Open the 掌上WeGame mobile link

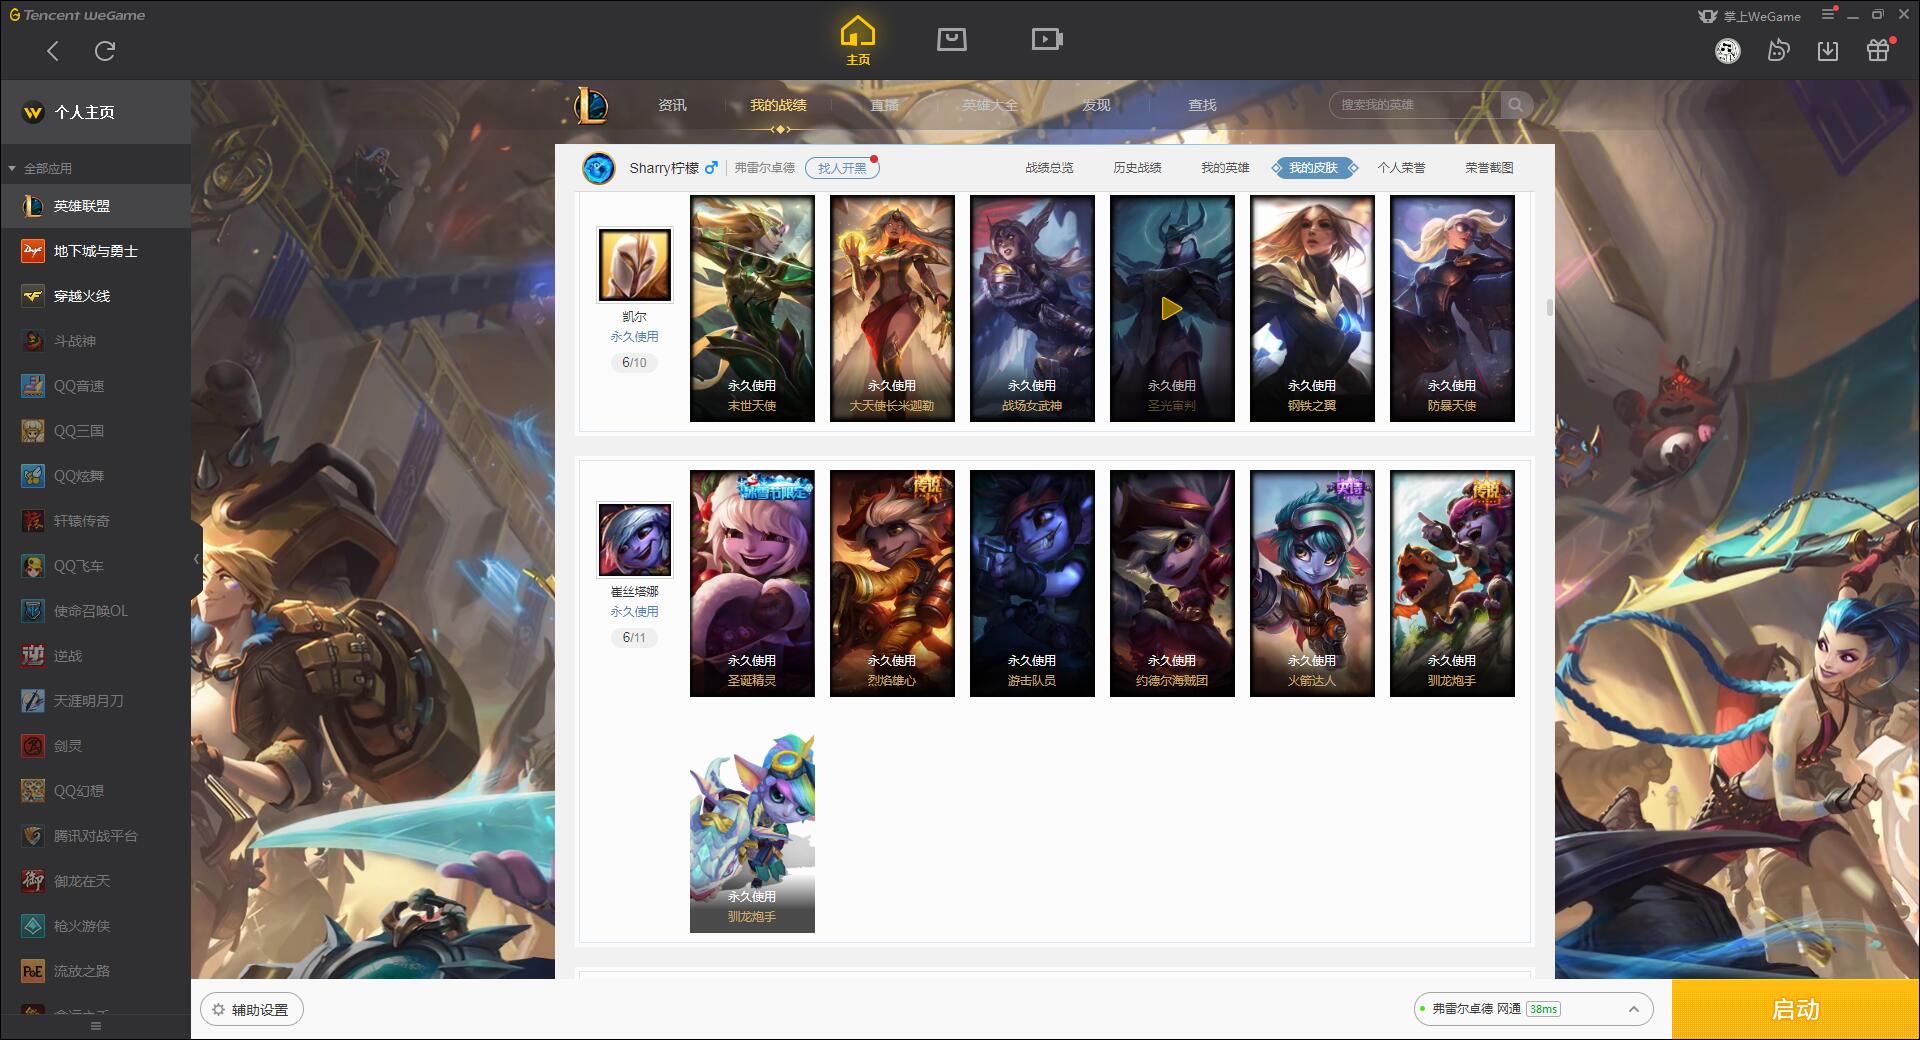(1749, 16)
